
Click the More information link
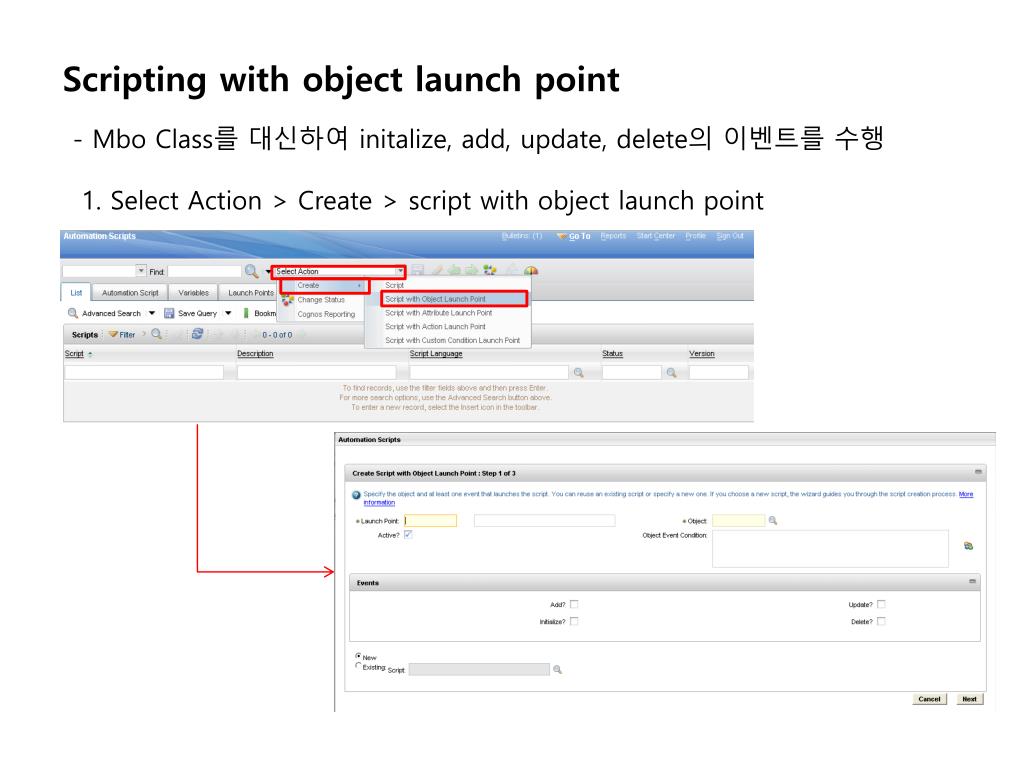click(966, 494)
